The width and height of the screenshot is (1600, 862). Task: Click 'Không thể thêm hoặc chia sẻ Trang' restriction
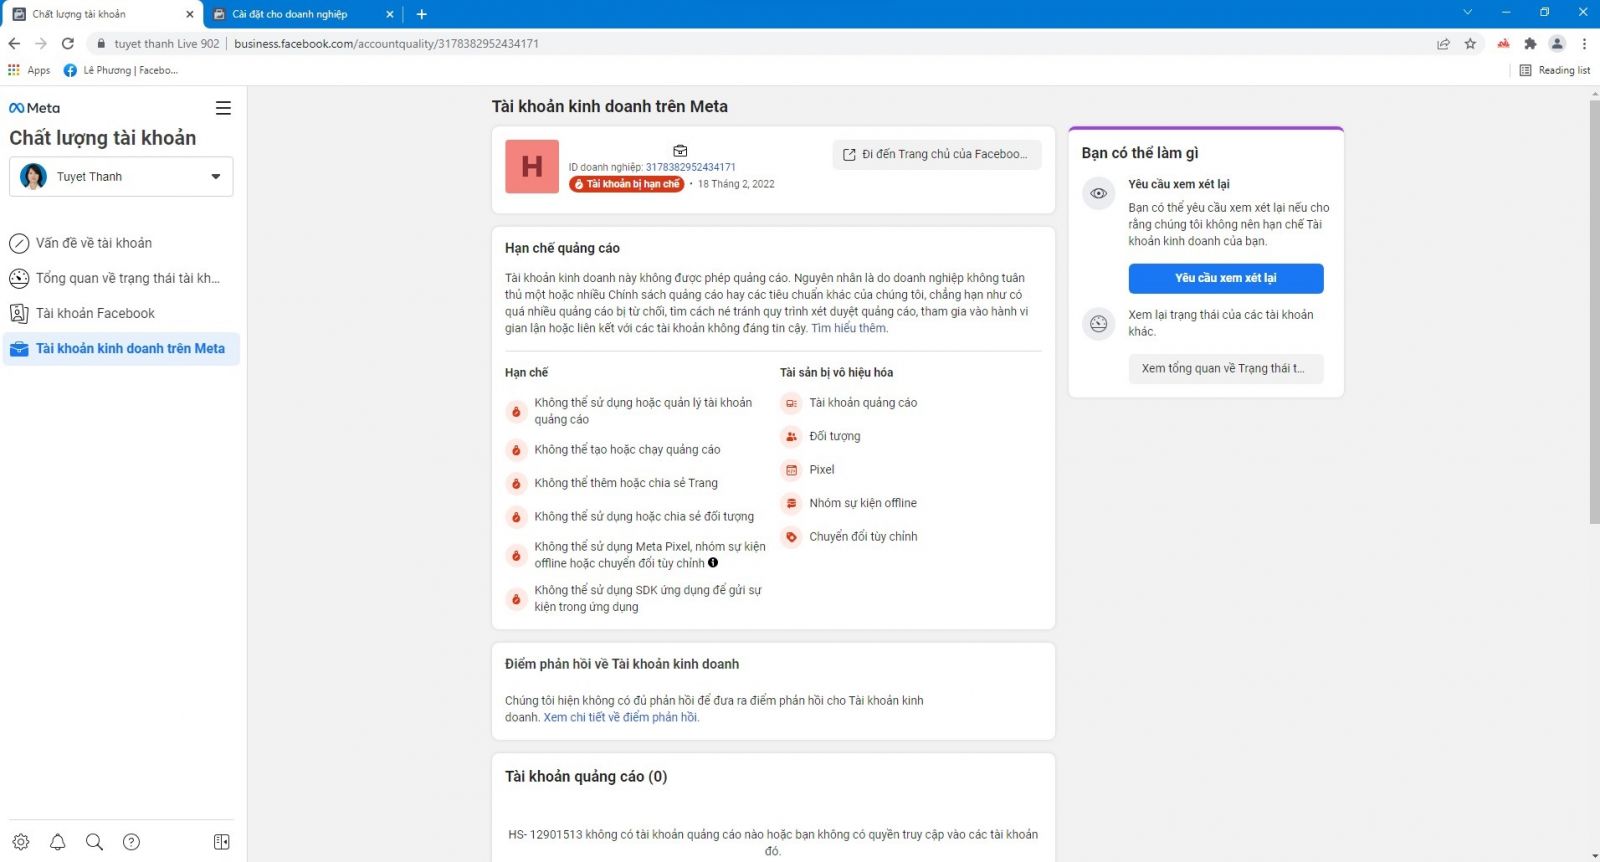click(626, 483)
